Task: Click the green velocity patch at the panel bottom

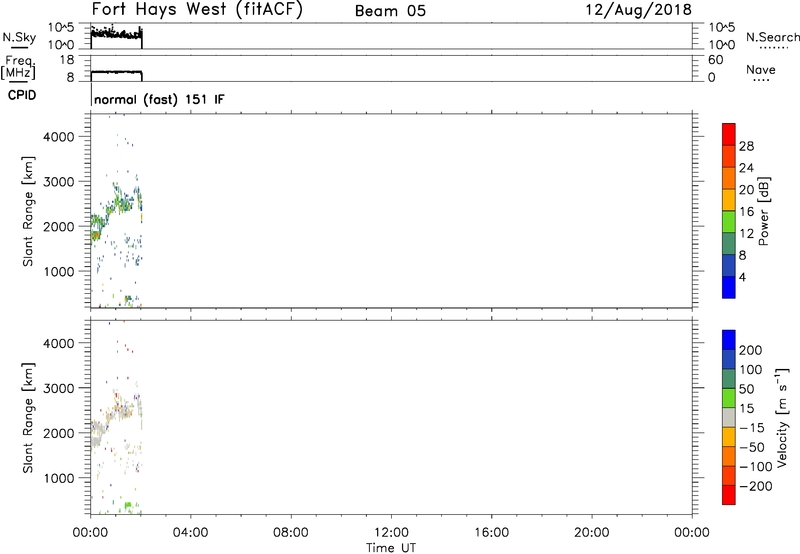Action: (128, 506)
